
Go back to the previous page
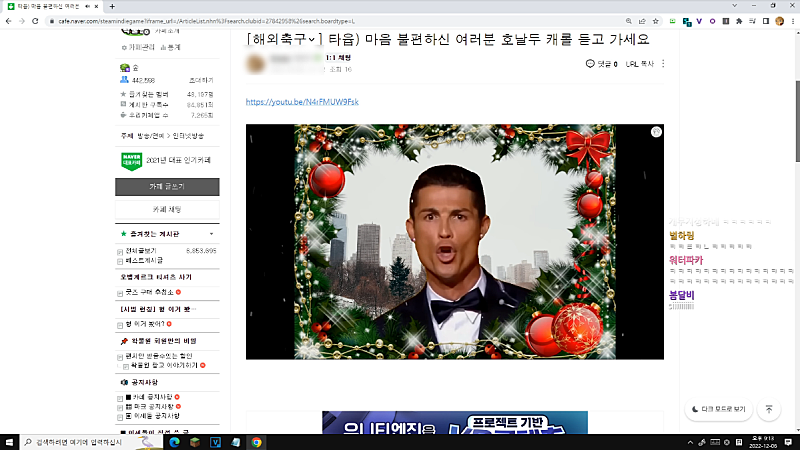[9, 21]
